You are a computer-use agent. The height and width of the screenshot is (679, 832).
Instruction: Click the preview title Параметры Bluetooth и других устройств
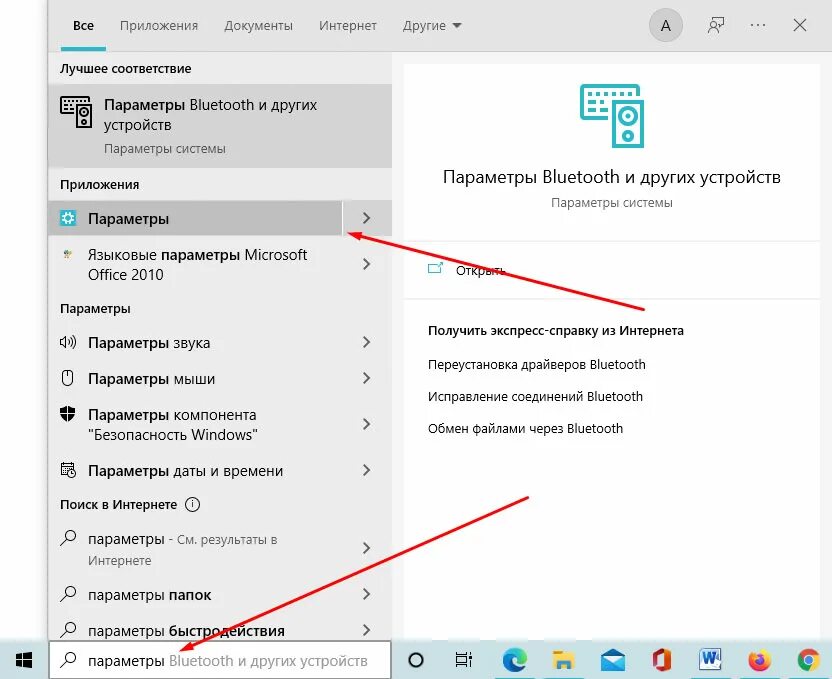tap(611, 177)
